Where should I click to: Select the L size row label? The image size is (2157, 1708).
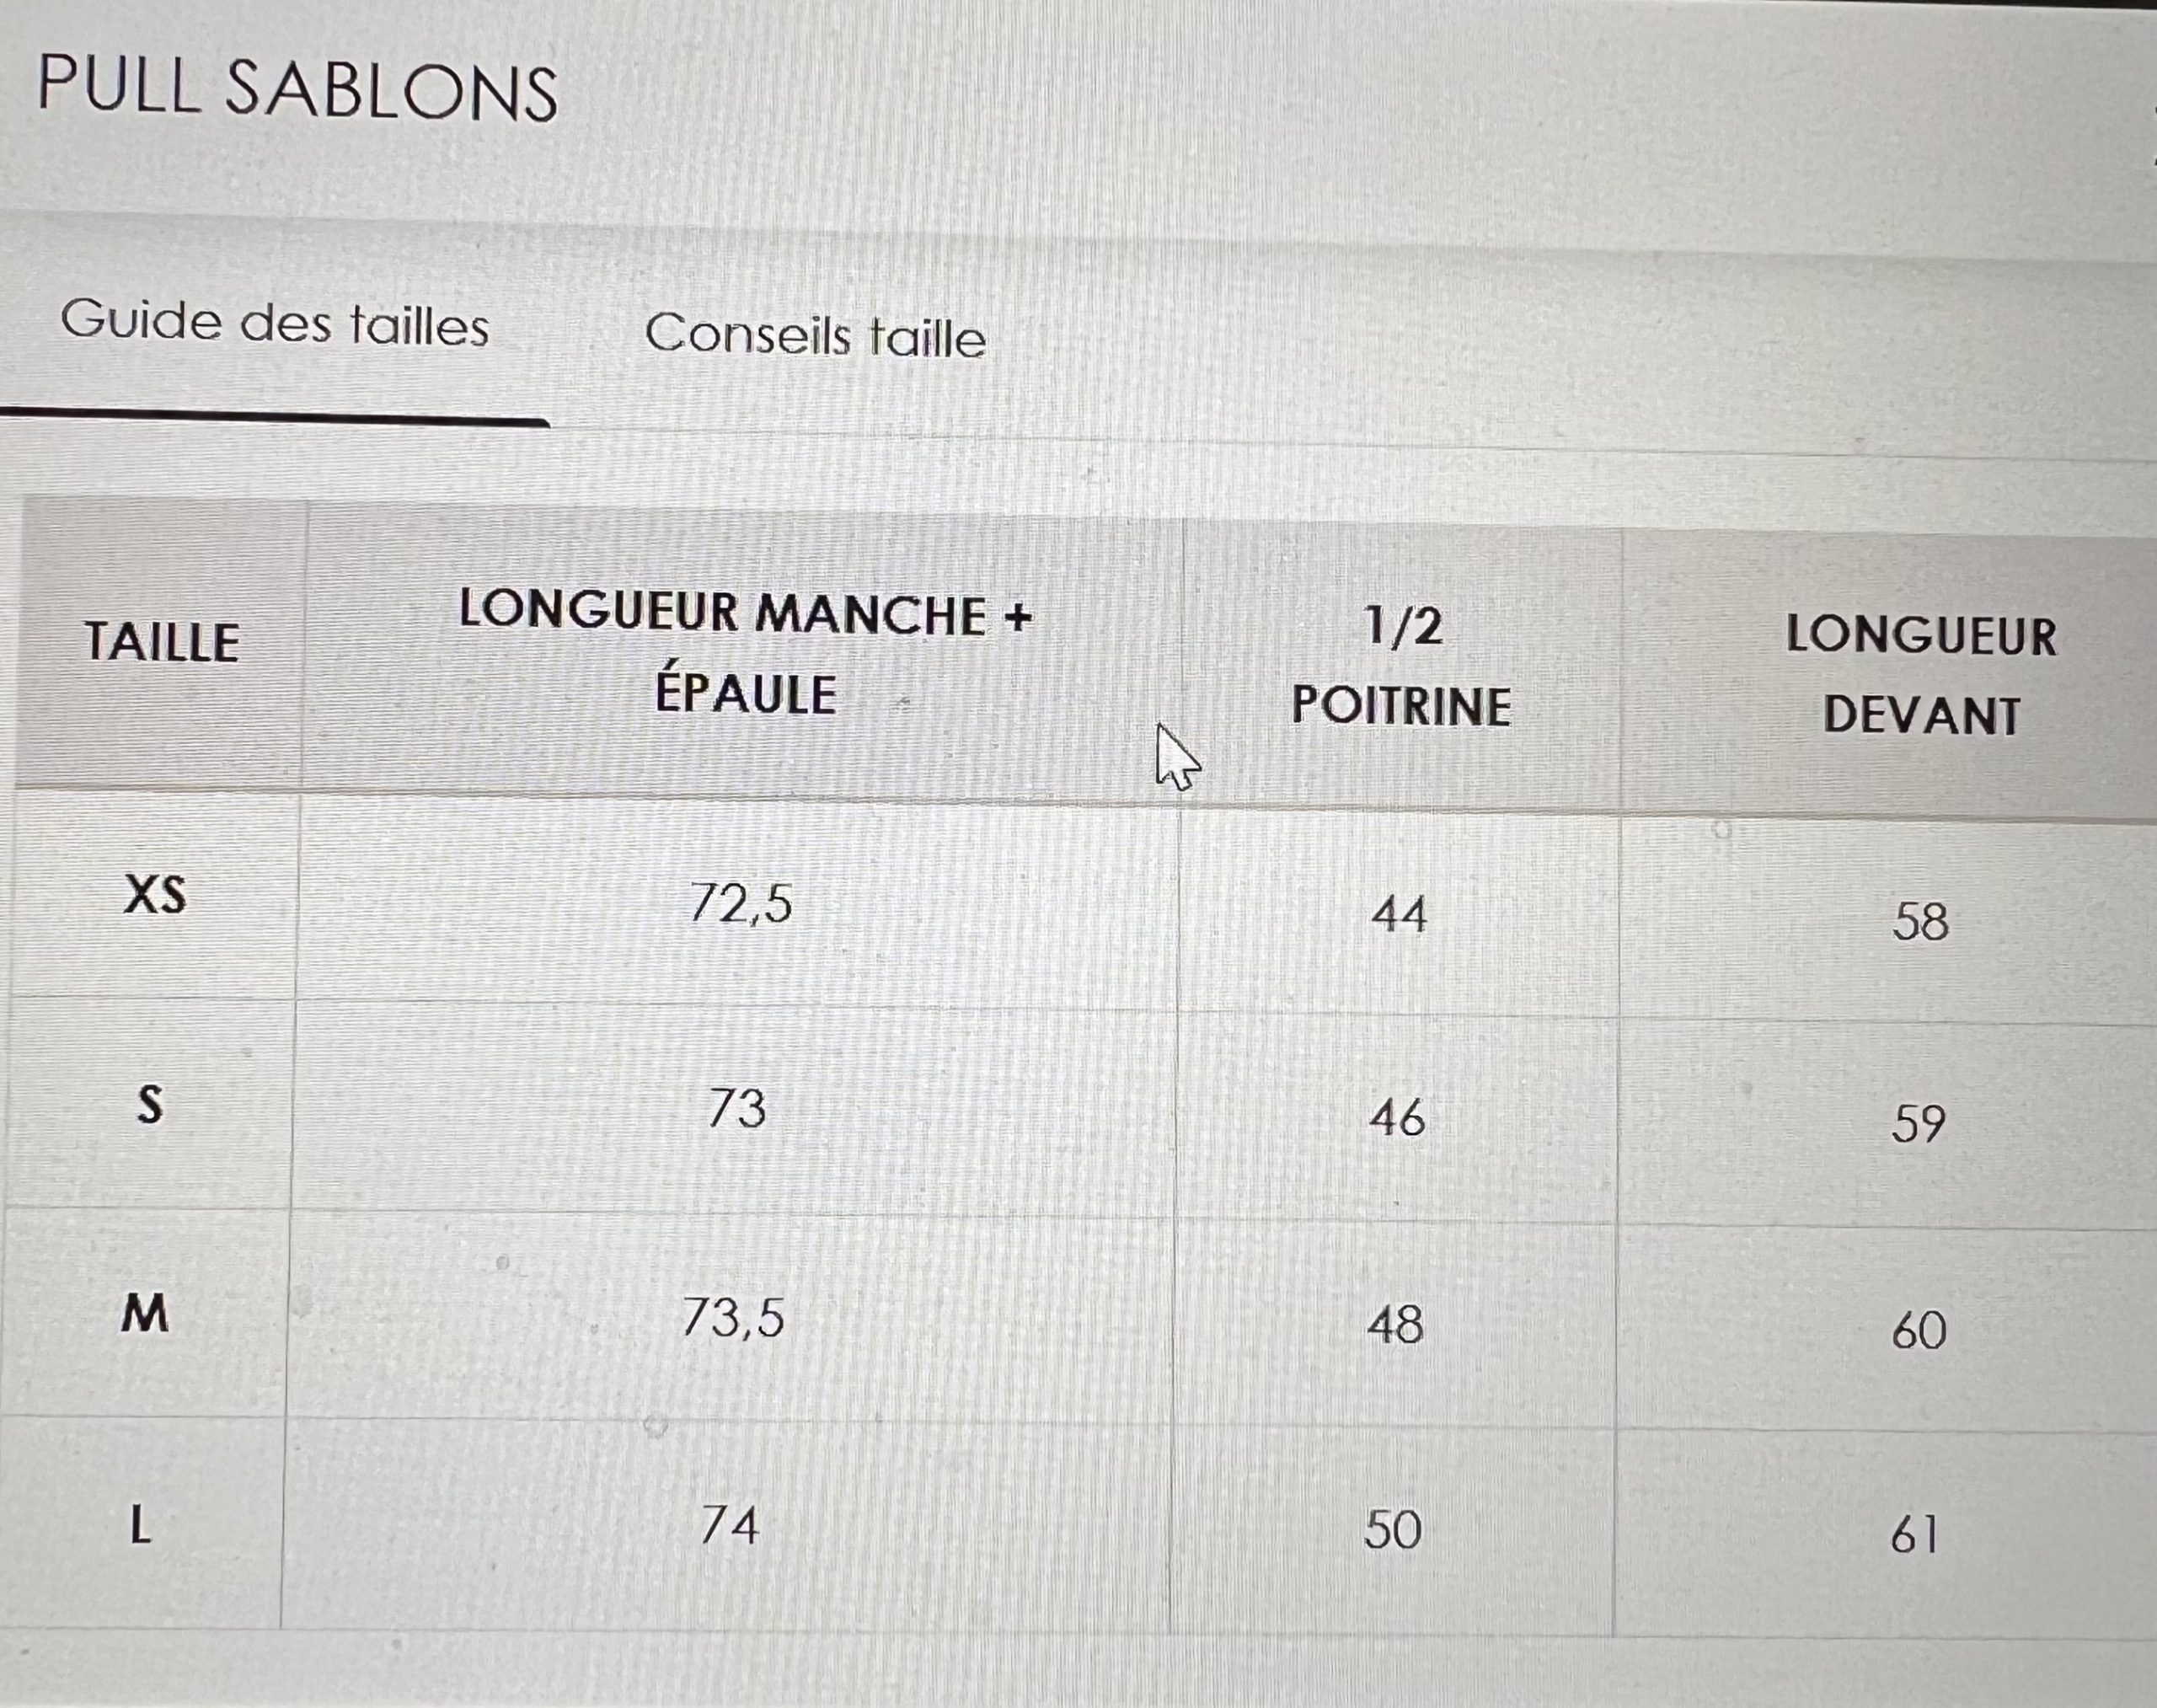141,1526
